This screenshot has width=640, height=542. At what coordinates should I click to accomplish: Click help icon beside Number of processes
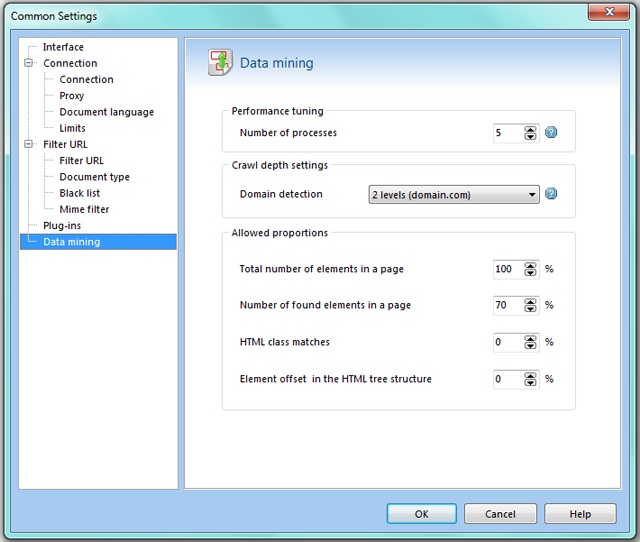(x=551, y=132)
